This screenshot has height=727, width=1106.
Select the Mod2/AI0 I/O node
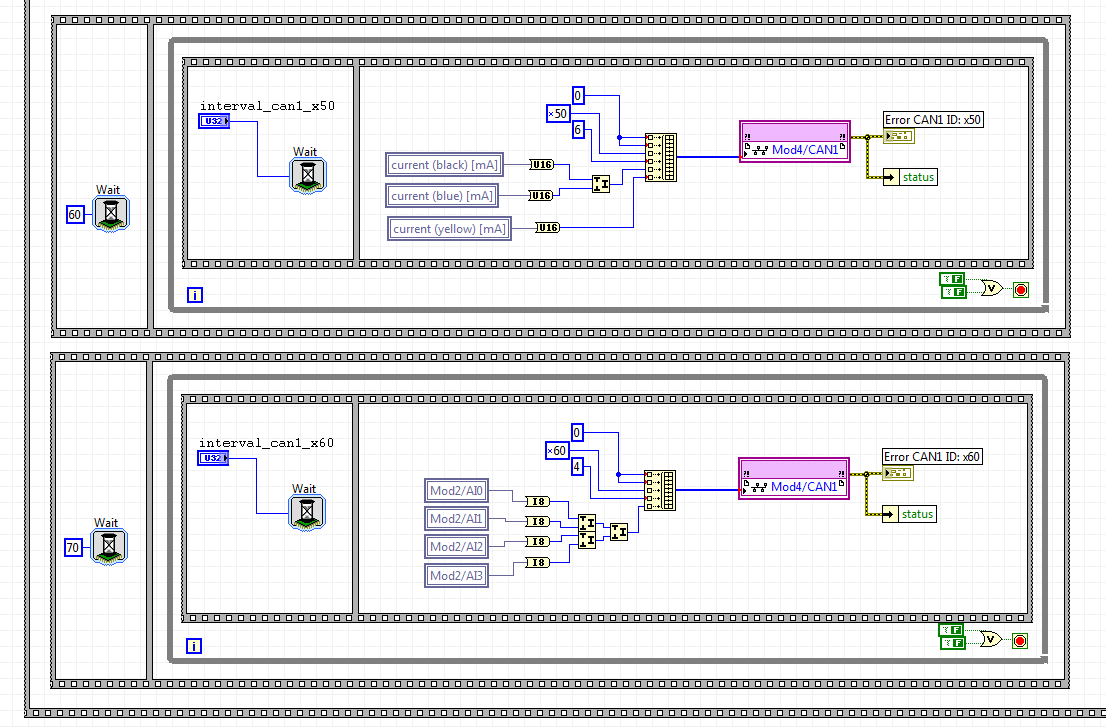pyautogui.click(x=456, y=491)
